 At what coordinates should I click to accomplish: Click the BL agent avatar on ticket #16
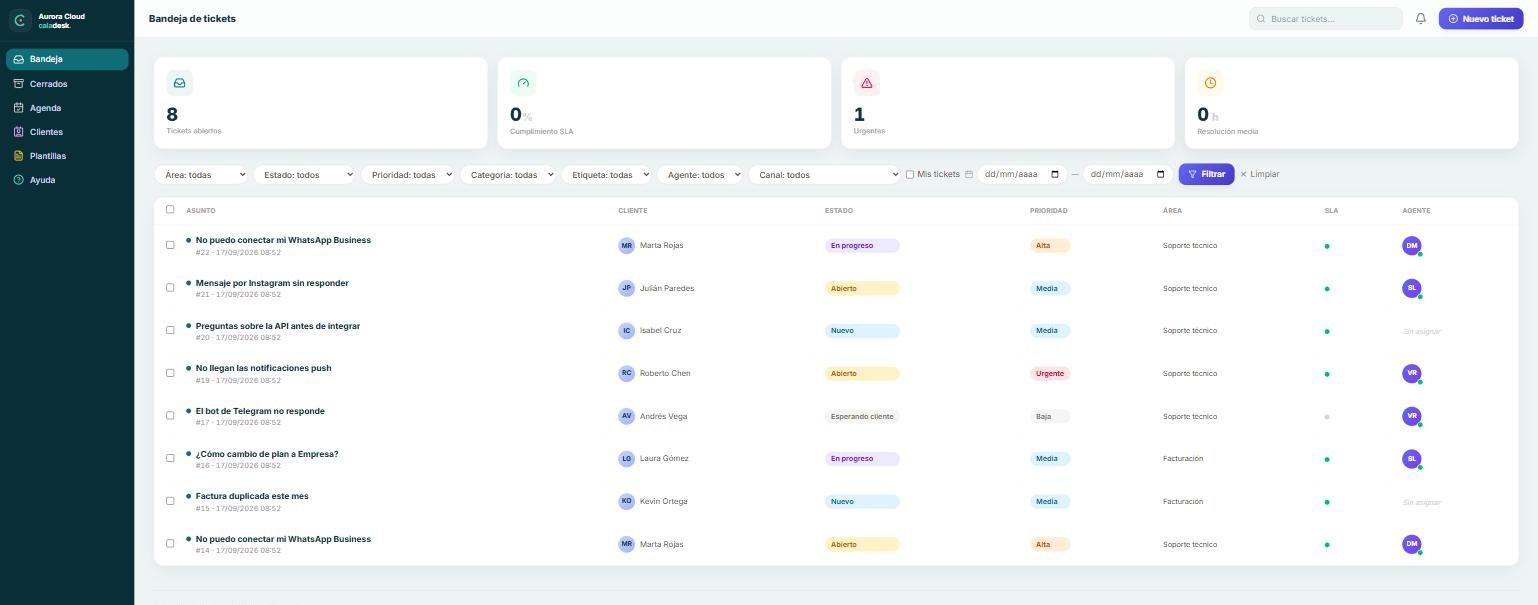pos(1412,459)
